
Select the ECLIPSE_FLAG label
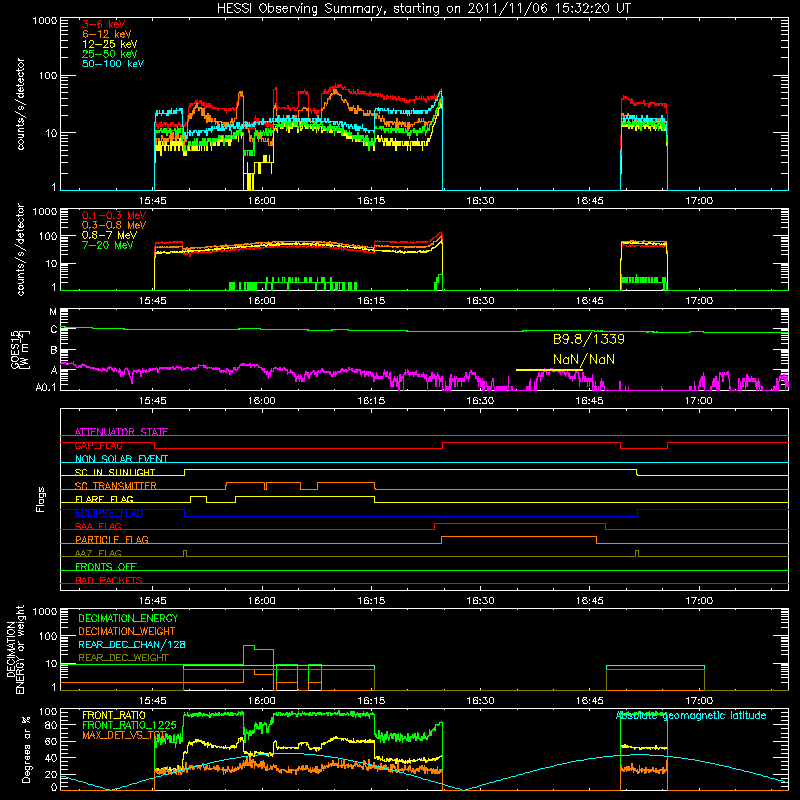click(x=109, y=513)
